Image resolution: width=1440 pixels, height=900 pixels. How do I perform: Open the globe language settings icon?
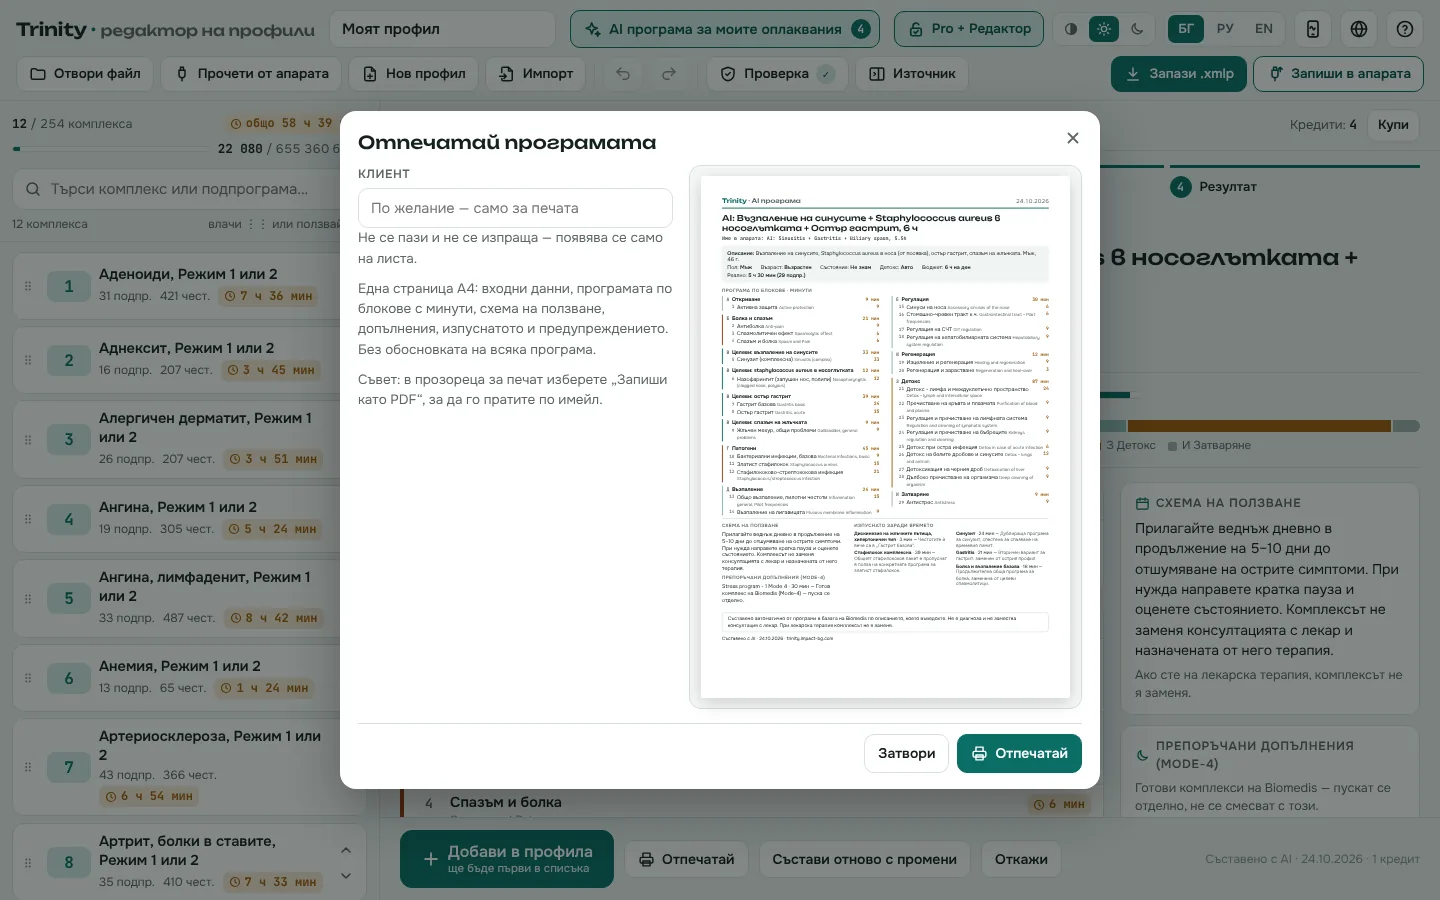tap(1359, 29)
